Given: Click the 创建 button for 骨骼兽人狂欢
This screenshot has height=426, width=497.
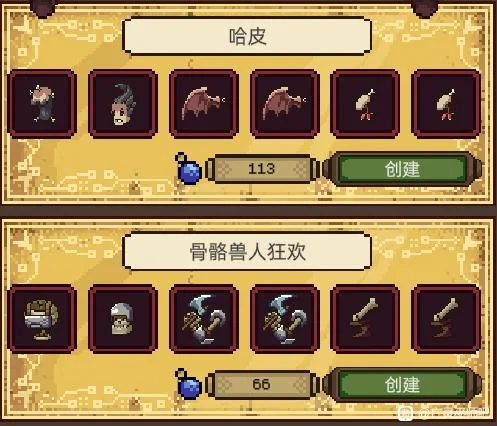Looking at the screenshot, I should tap(402, 384).
